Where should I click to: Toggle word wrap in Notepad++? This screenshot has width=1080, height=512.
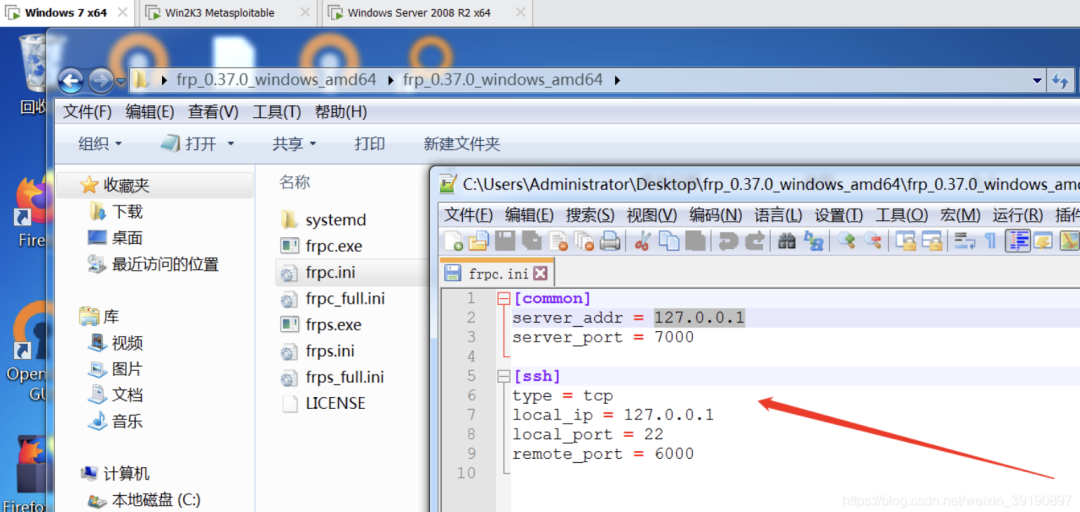pos(965,240)
